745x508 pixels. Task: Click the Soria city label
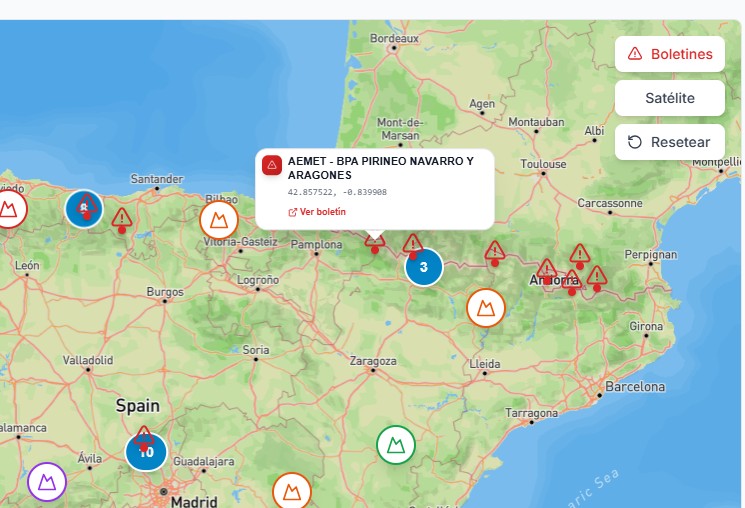pyautogui.click(x=256, y=350)
